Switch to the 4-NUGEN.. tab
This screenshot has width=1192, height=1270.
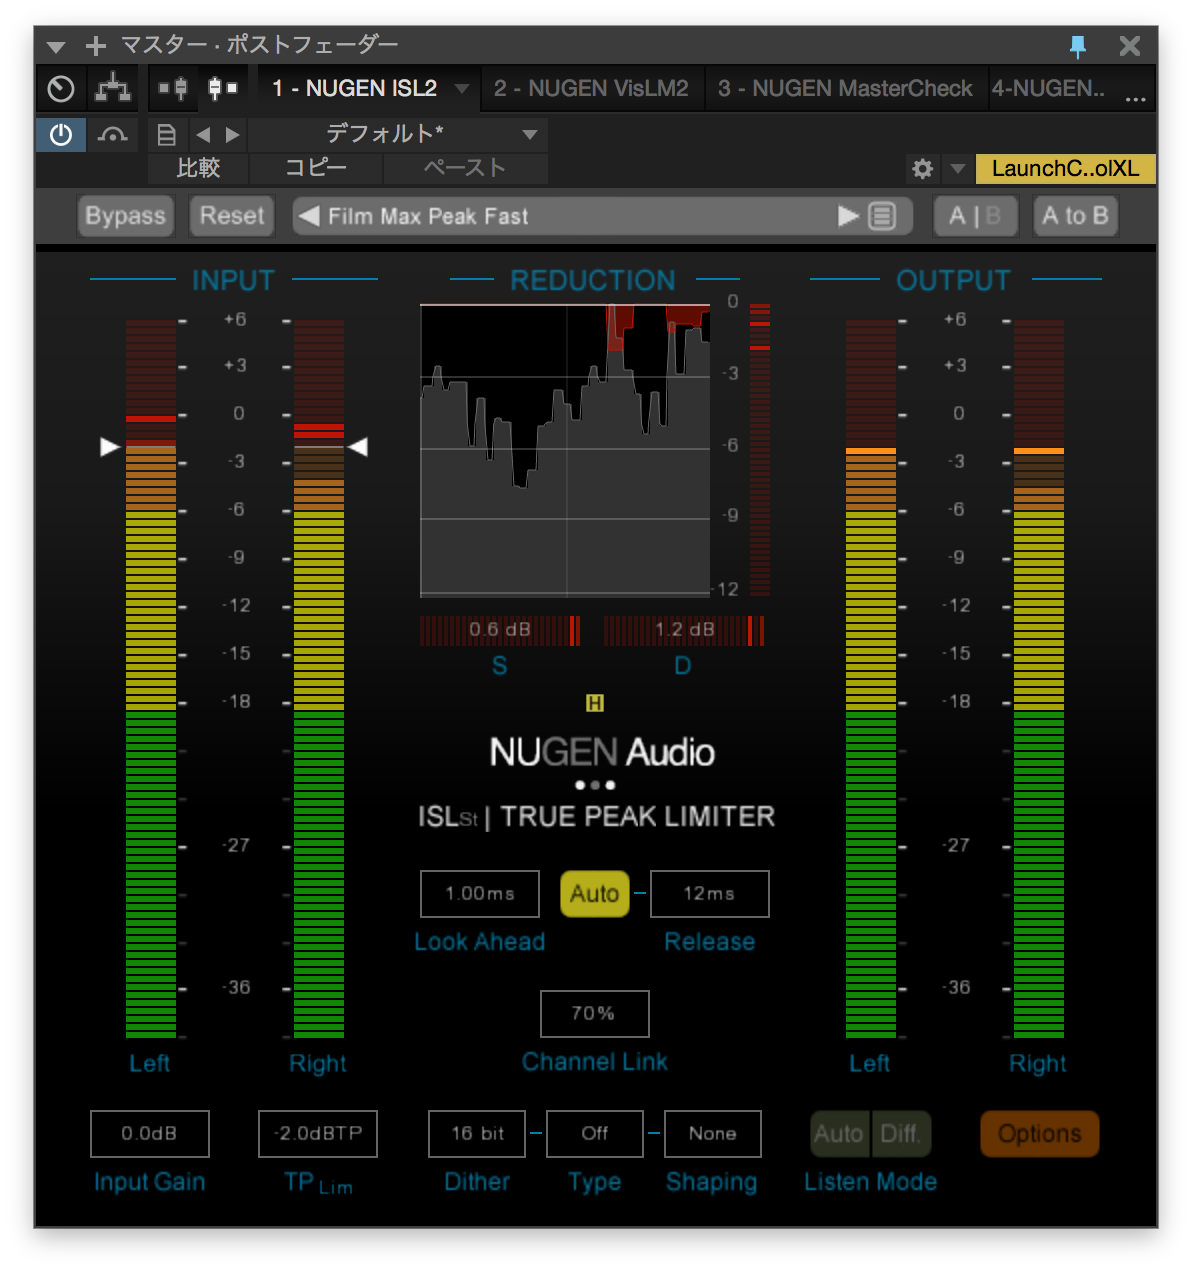[1048, 89]
